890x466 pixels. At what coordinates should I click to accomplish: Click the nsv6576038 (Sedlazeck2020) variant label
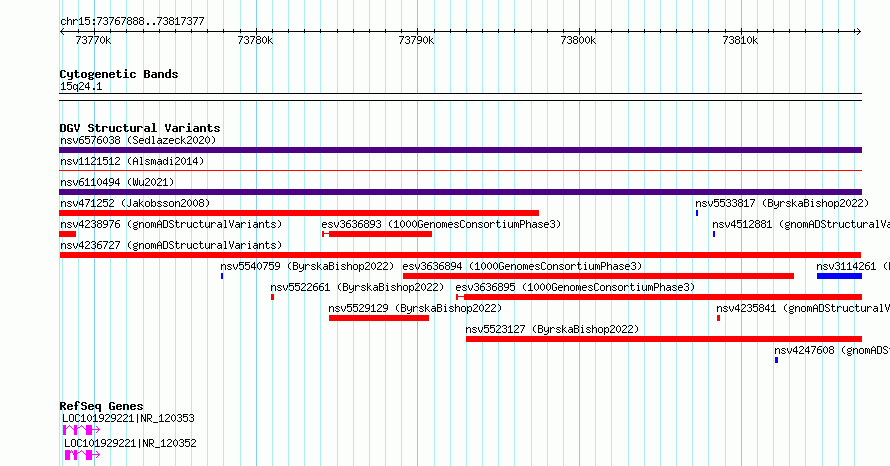coord(138,140)
